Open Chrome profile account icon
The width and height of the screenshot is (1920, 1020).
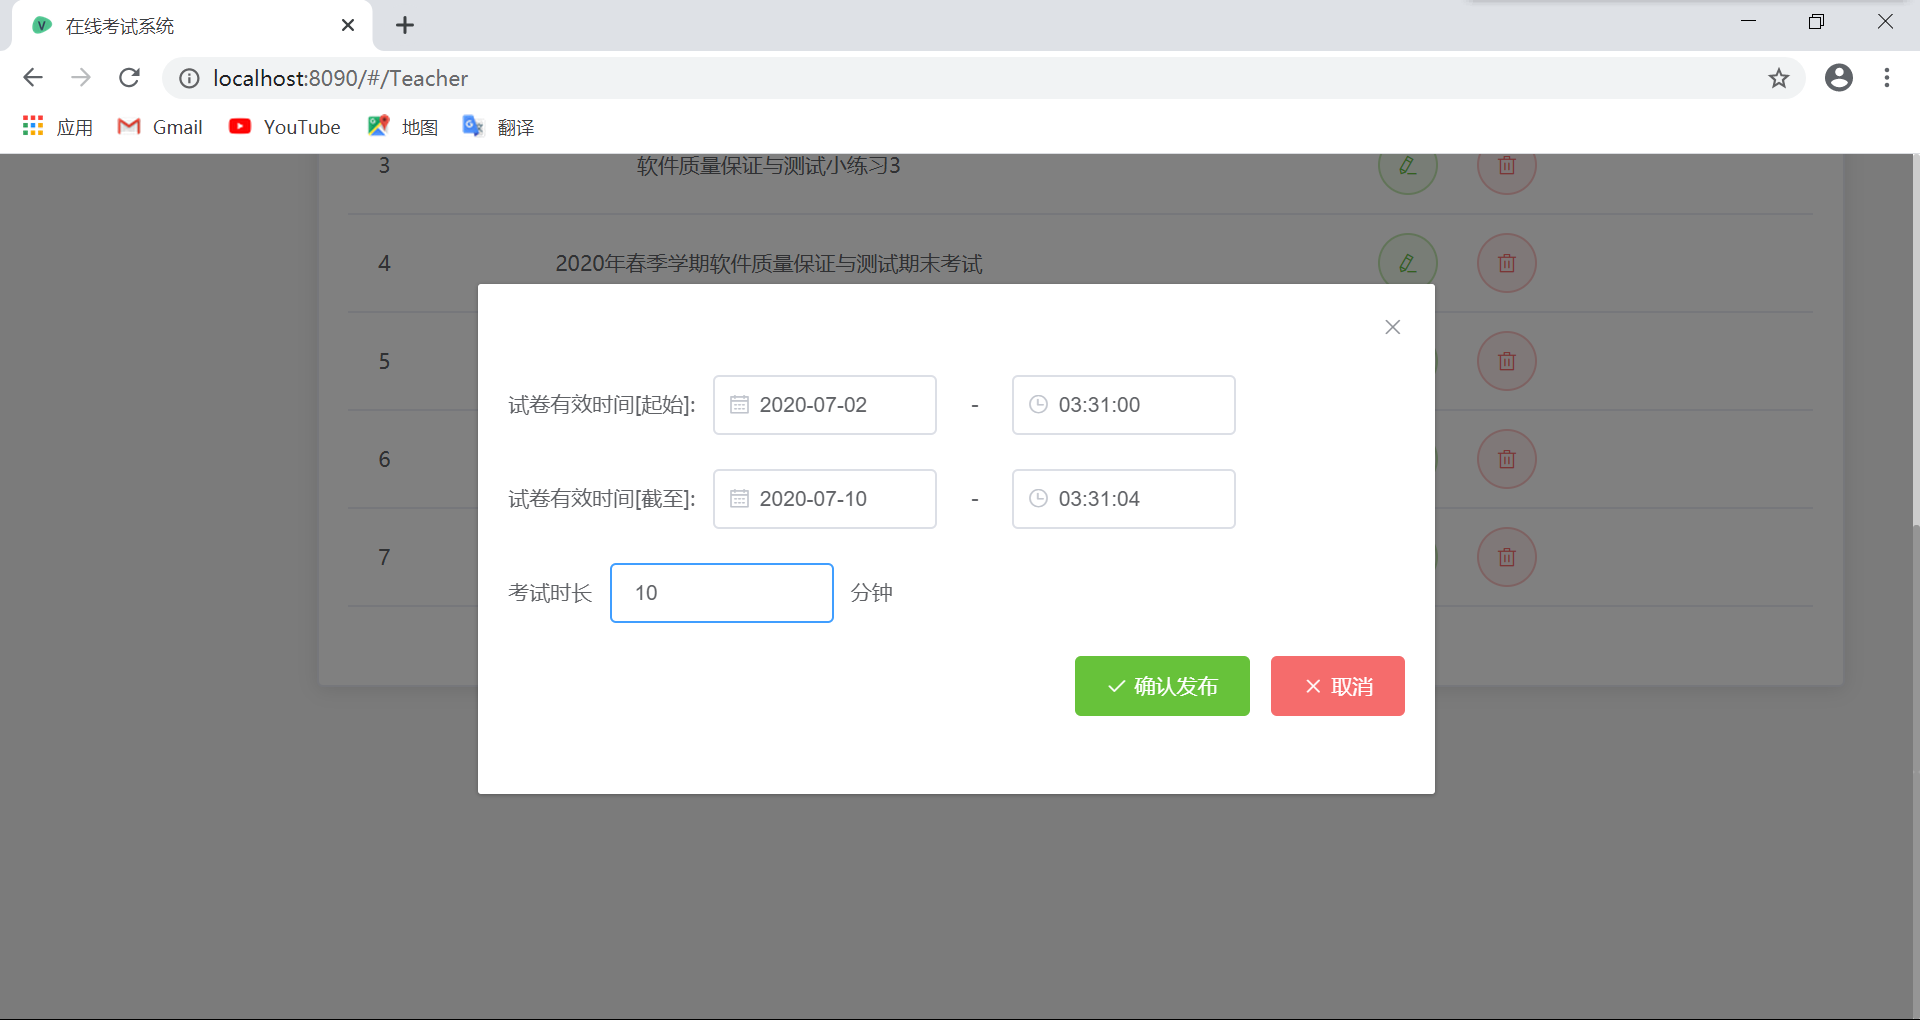tap(1838, 78)
